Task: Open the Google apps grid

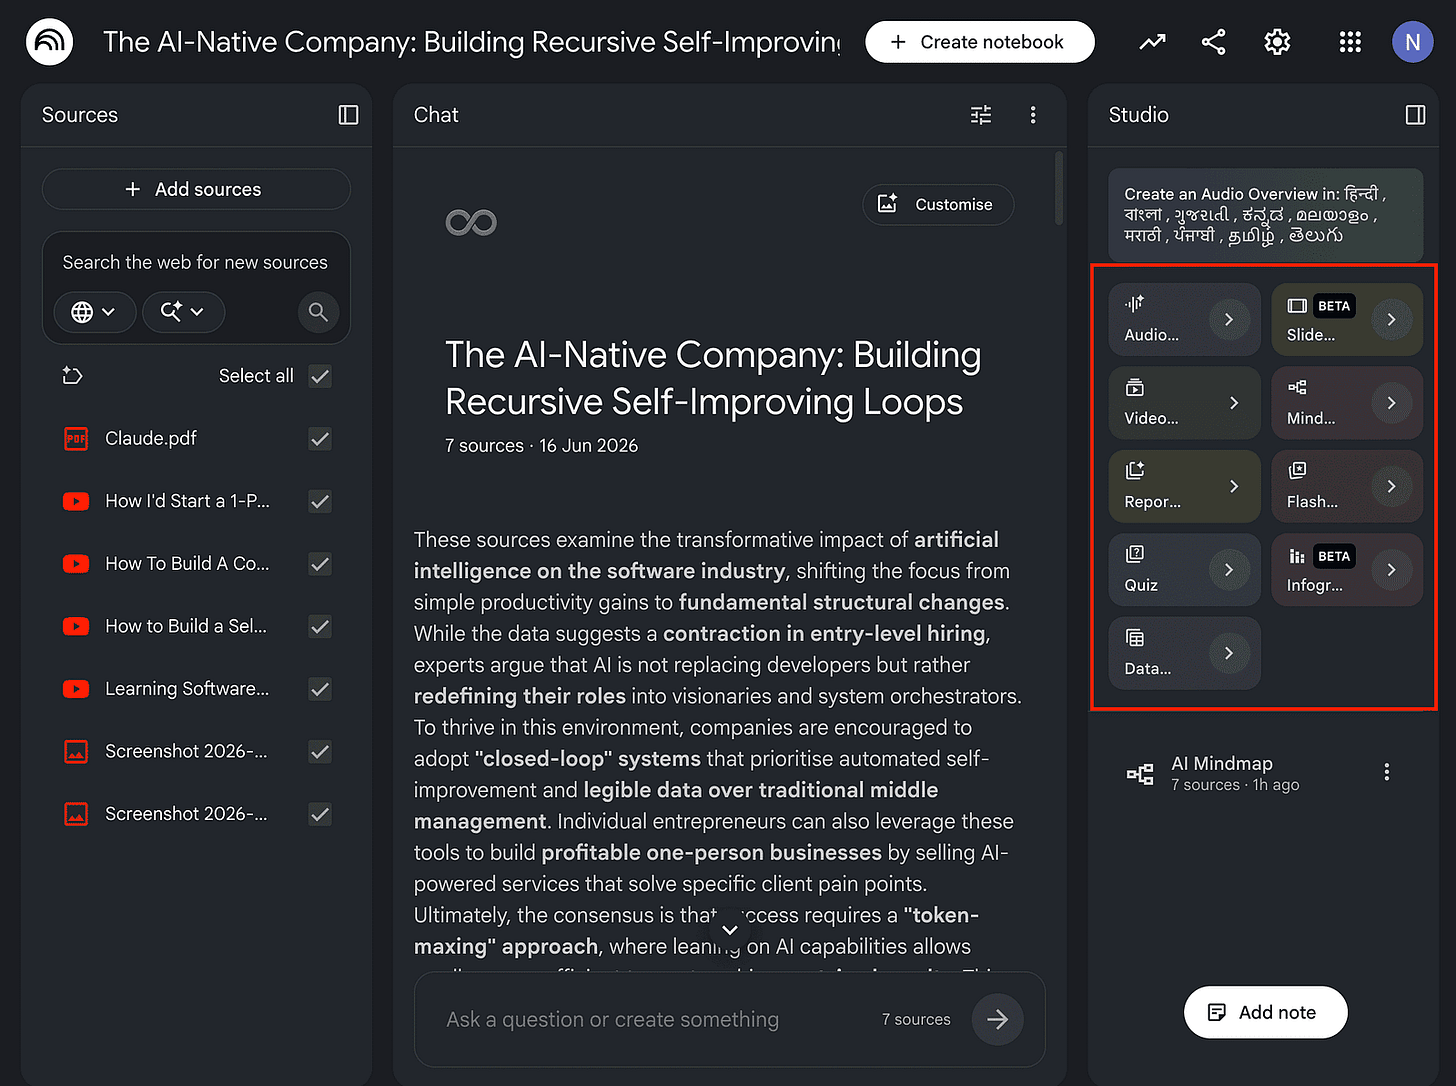Action: (1350, 42)
